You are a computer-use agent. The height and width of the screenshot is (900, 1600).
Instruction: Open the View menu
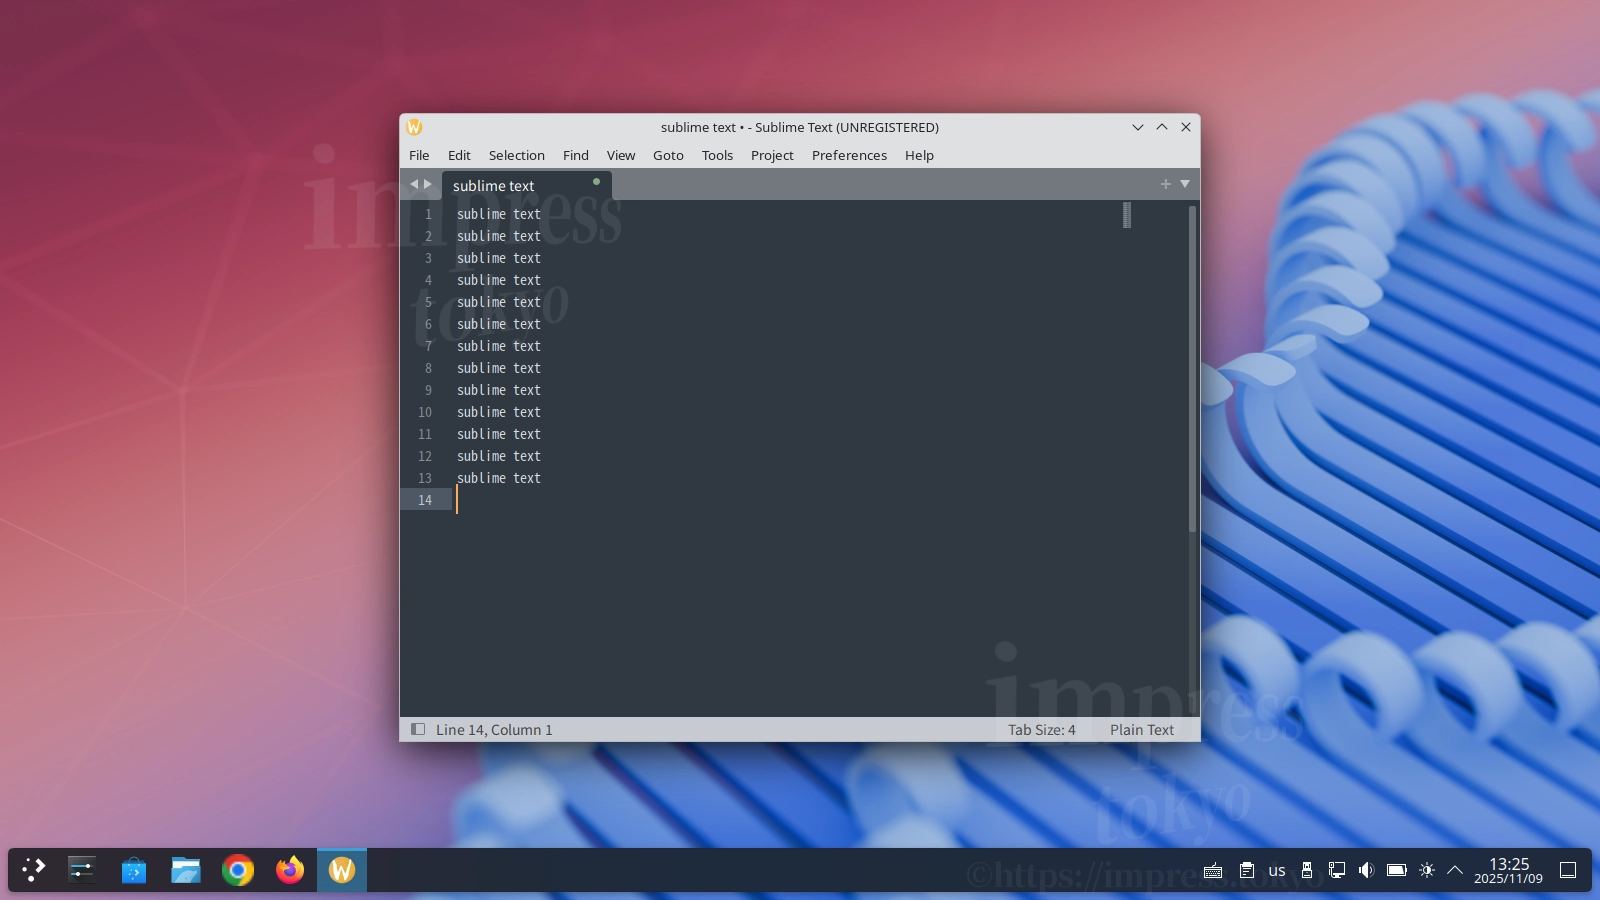coord(621,155)
